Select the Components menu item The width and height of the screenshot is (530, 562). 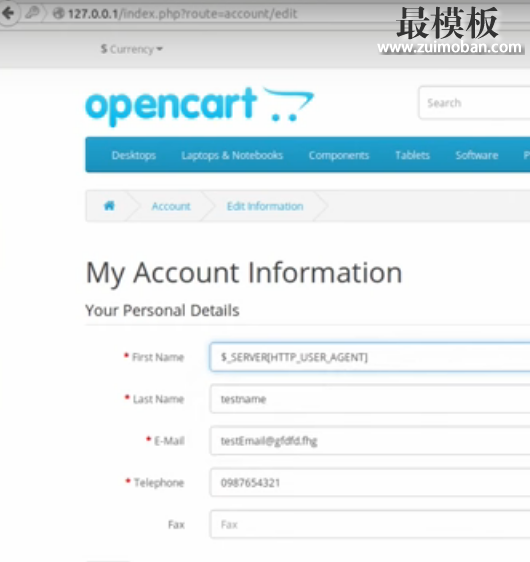click(339, 155)
